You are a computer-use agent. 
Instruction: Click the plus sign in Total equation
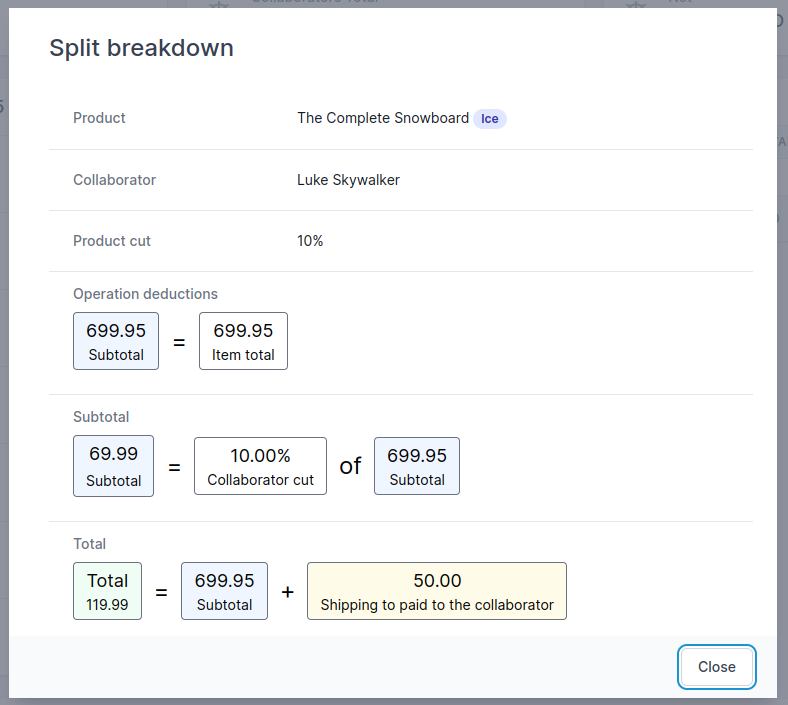click(x=287, y=592)
